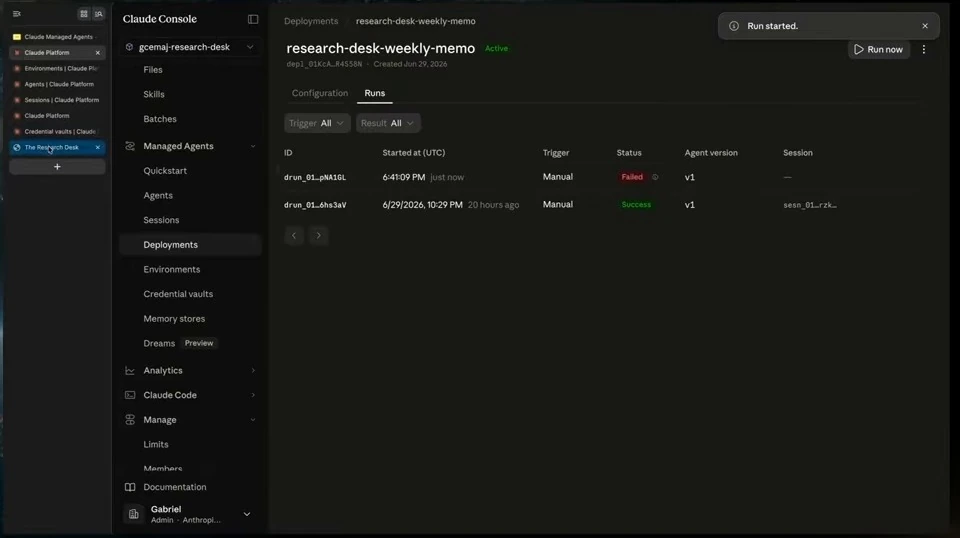The height and width of the screenshot is (538, 960).
Task: Open Limits under Manage
Action: (156, 444)
